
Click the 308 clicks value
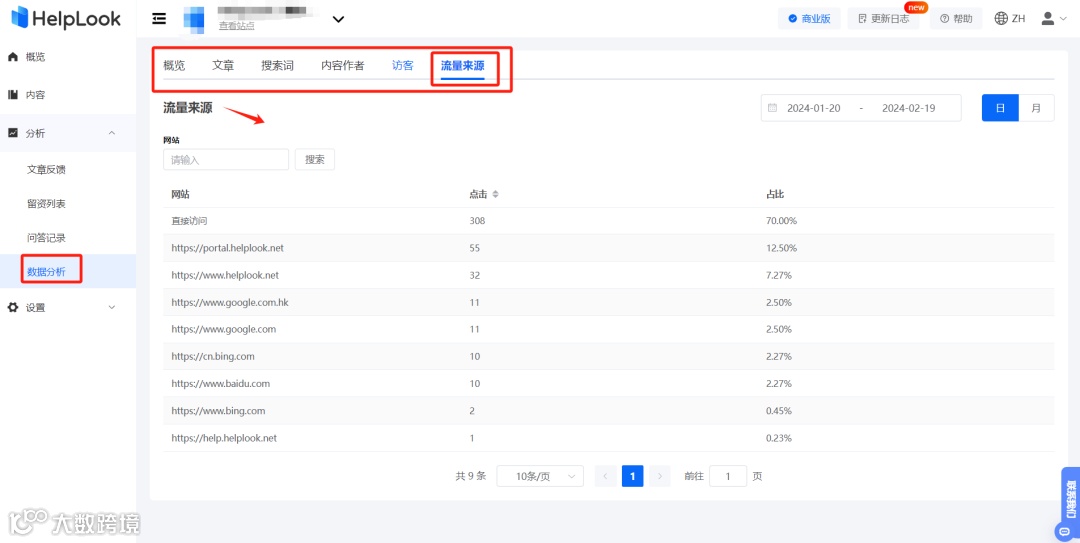click(477, 221)
